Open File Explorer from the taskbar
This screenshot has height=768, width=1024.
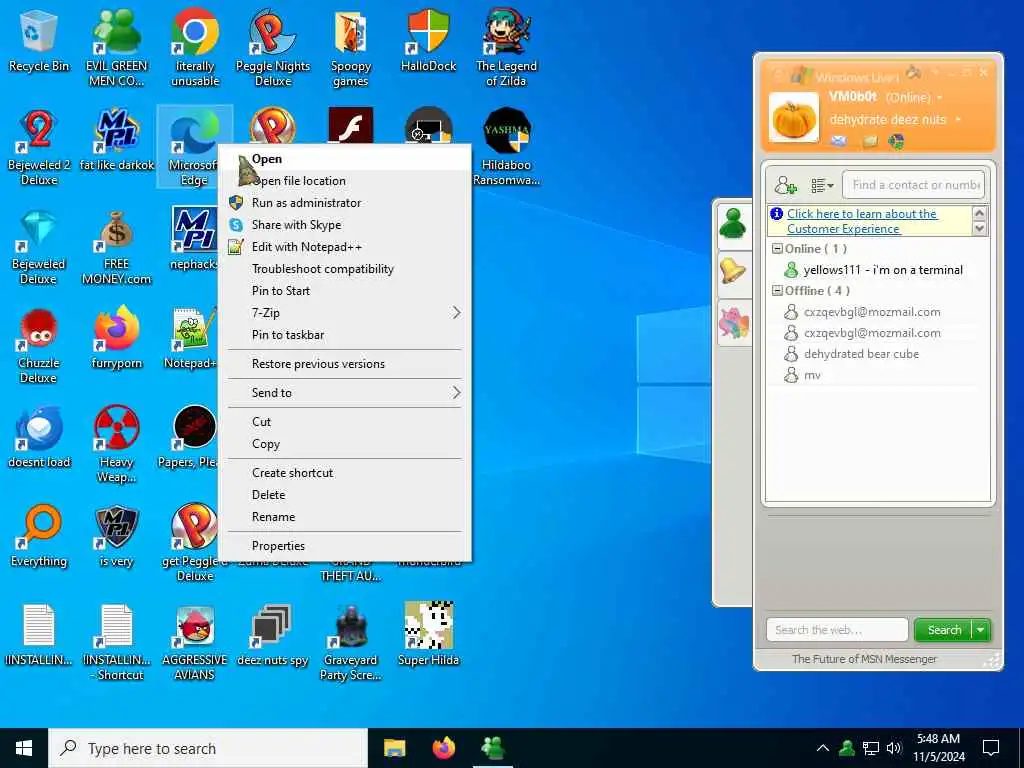pyautogui.click(x=394, y=748)
